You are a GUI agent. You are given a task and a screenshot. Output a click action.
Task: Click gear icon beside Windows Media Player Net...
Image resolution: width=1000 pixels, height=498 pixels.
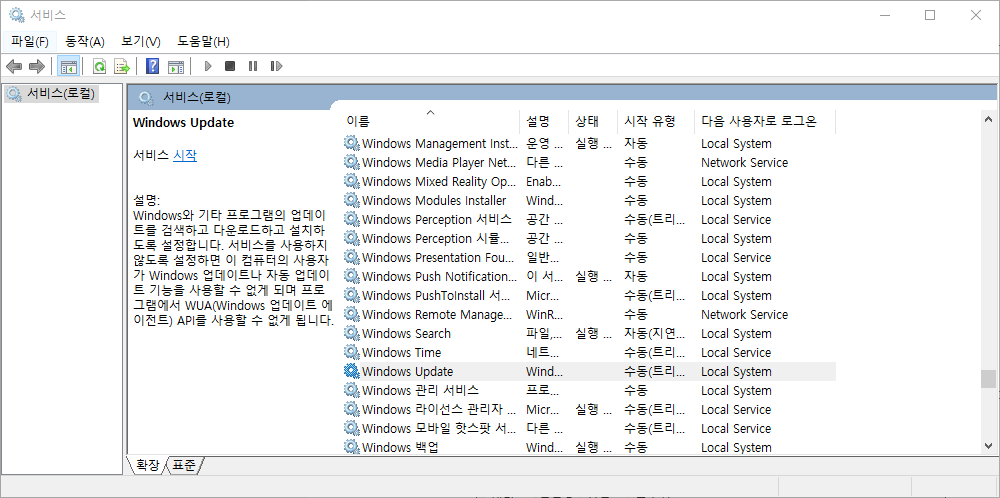point(351,162)
